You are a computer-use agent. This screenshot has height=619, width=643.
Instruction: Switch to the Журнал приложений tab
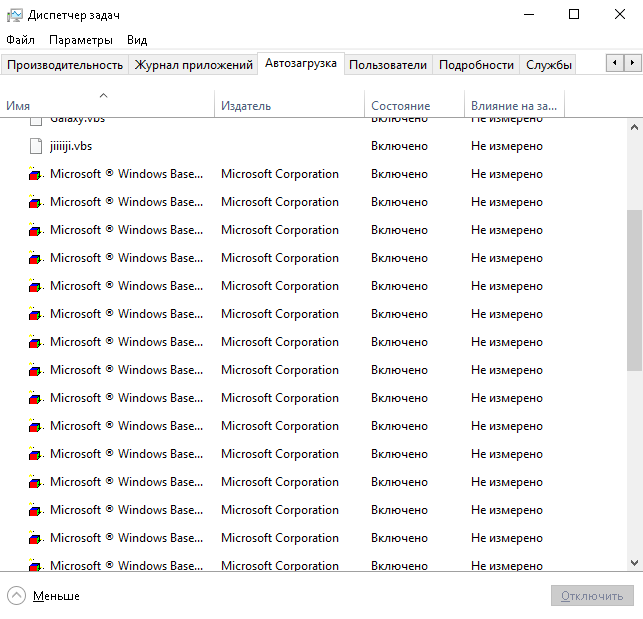point(193,65)
